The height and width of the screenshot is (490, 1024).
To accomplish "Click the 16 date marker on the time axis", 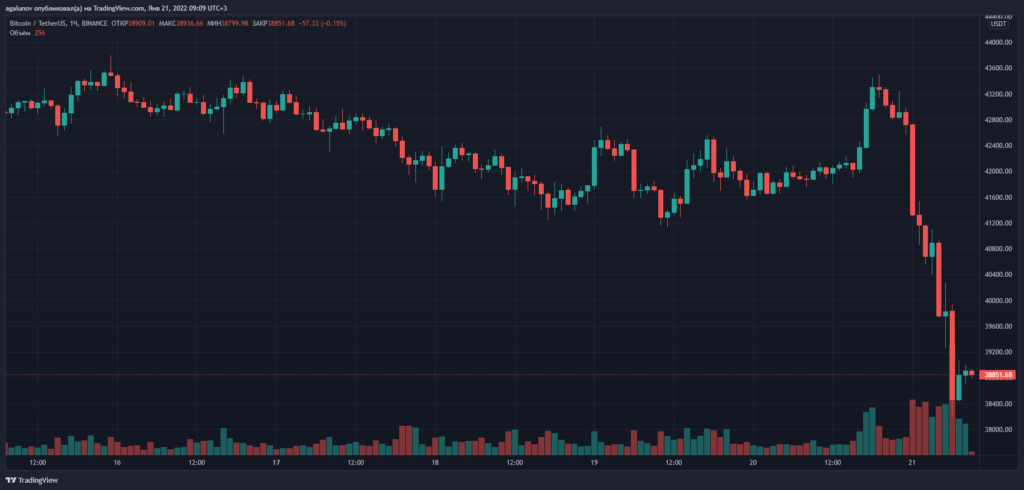I will click(x=117, y=463).
